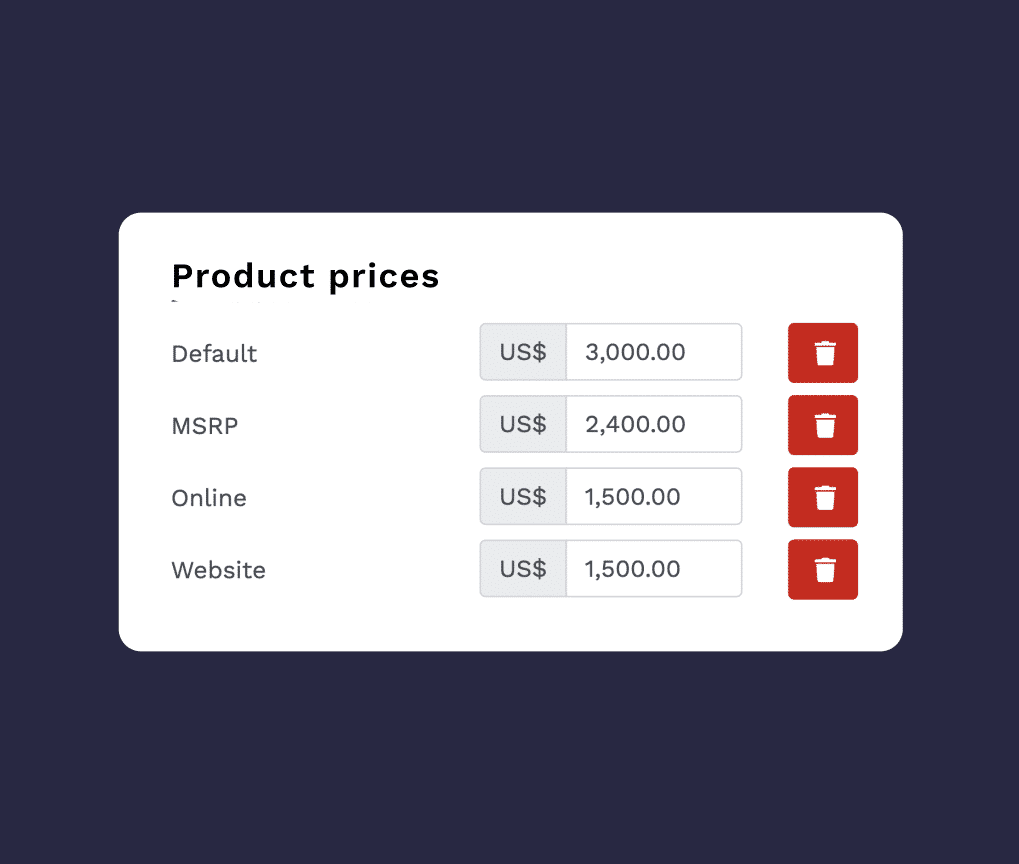Click the word prices in the title

coord(385,278)
